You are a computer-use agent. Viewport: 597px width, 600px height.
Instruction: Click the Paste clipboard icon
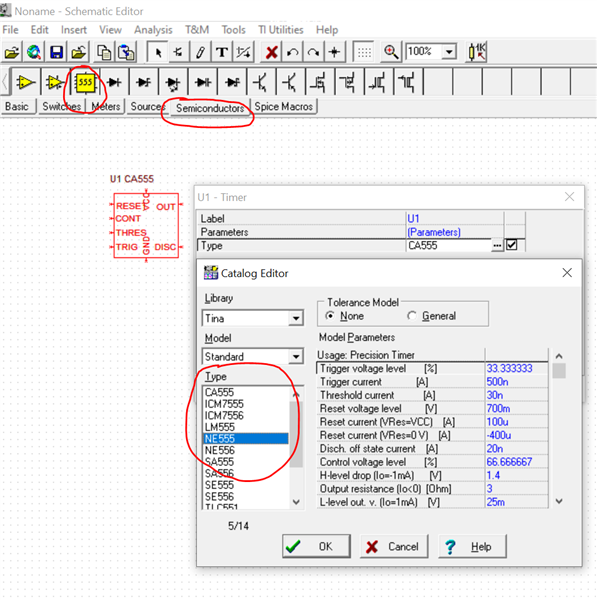pyautogui.click(x=126, y=52)
